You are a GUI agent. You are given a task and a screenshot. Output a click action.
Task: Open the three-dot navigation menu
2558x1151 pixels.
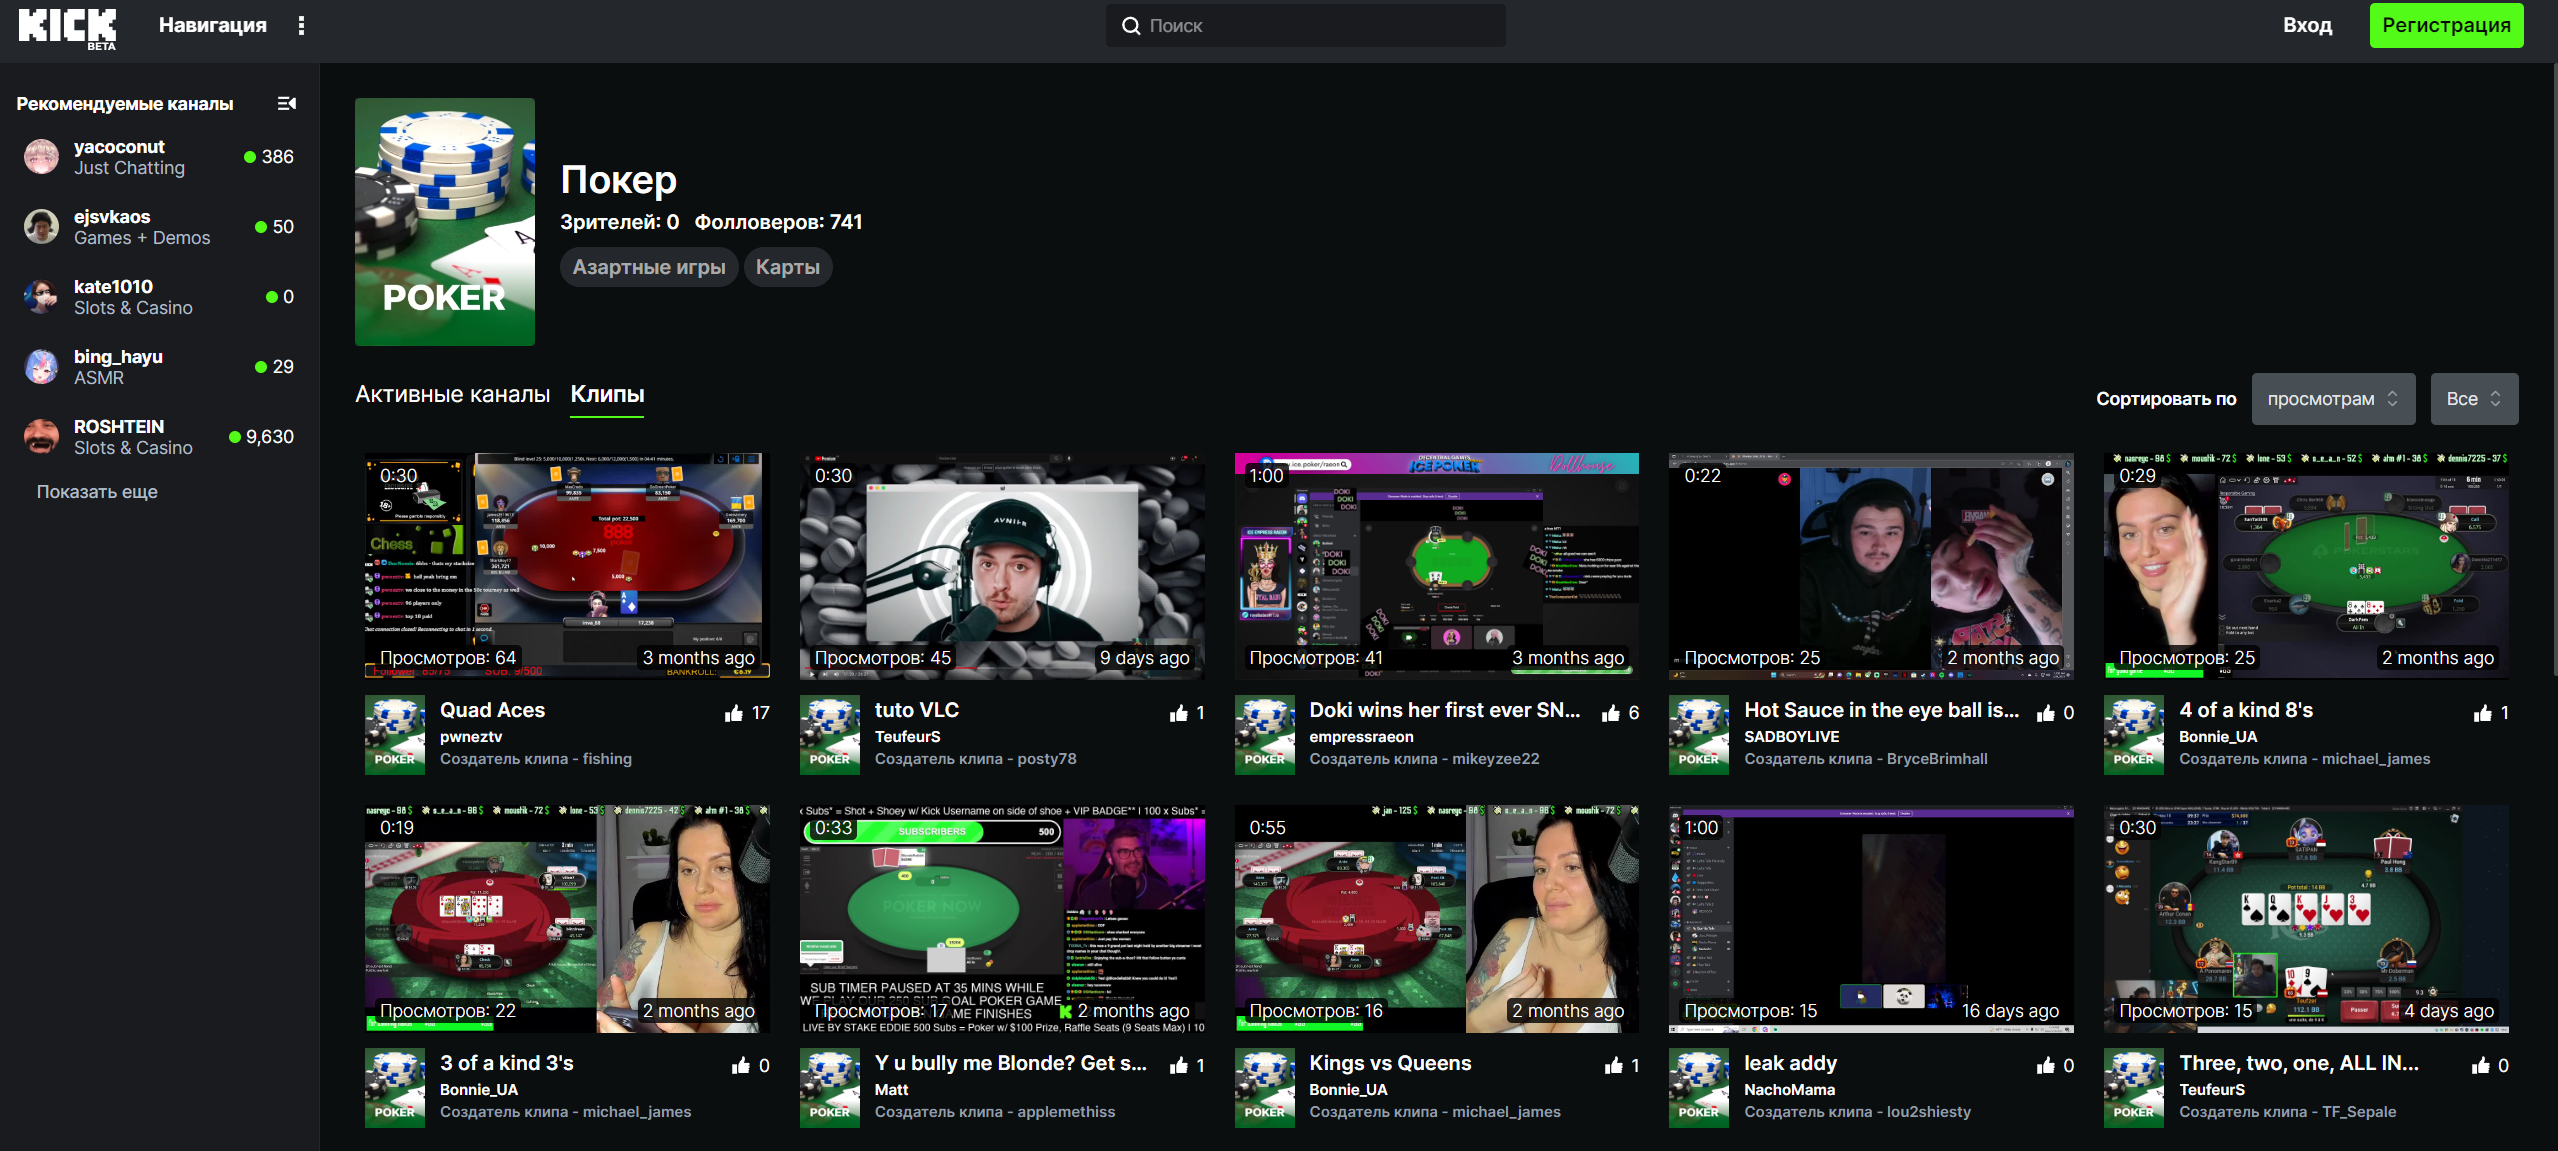click(301, 26)
